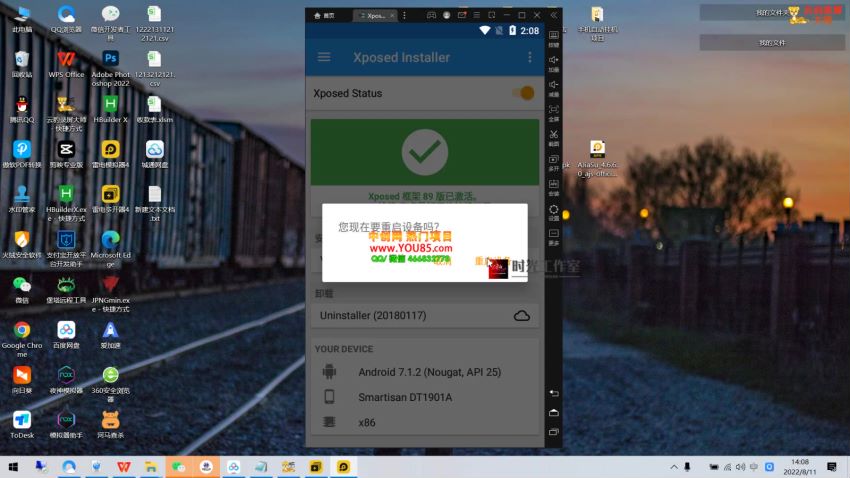Open the Xposed Installer three-dot overflow menu
Image resolution: width=850 pixels, height=478 pixels.
point(530,57)
